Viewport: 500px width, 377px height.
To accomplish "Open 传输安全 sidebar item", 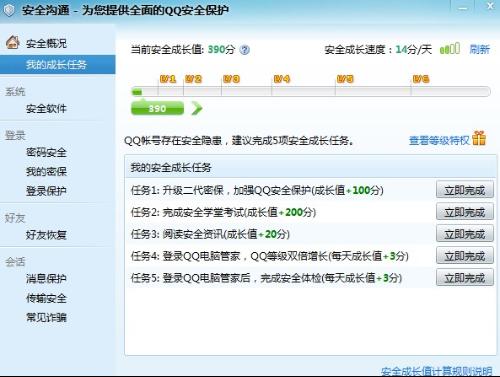I will 46,298.
